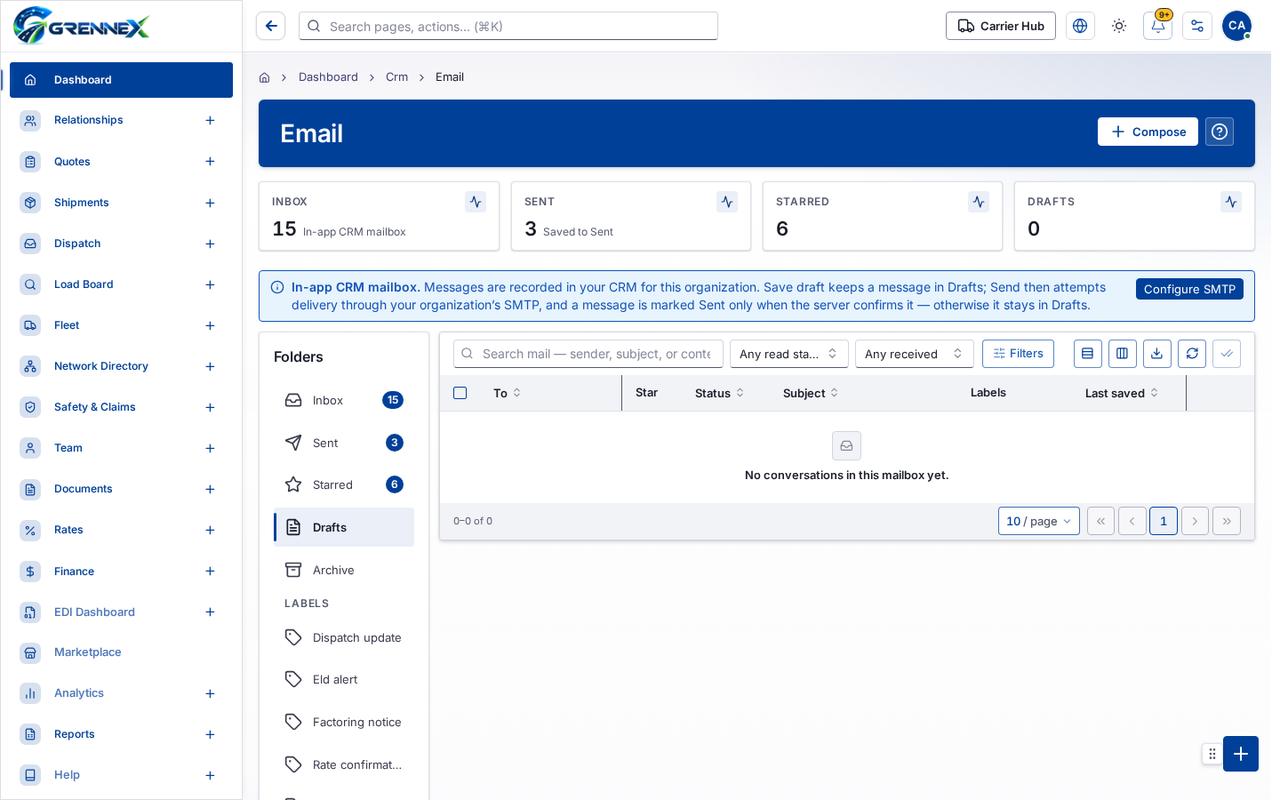Screen dimensions: 1280x800
Task: Open the Filters button
Action: click(1018, 354)
